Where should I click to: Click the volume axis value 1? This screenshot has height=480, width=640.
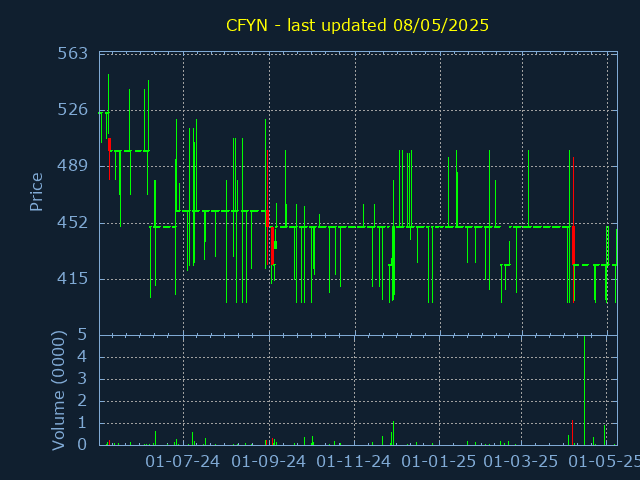tap(82, 423)
